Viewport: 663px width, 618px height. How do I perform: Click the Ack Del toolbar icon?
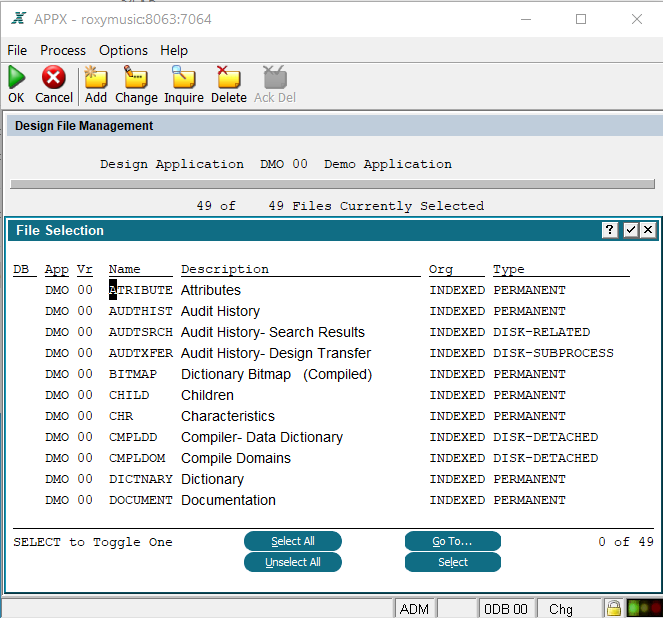[275, 77]
